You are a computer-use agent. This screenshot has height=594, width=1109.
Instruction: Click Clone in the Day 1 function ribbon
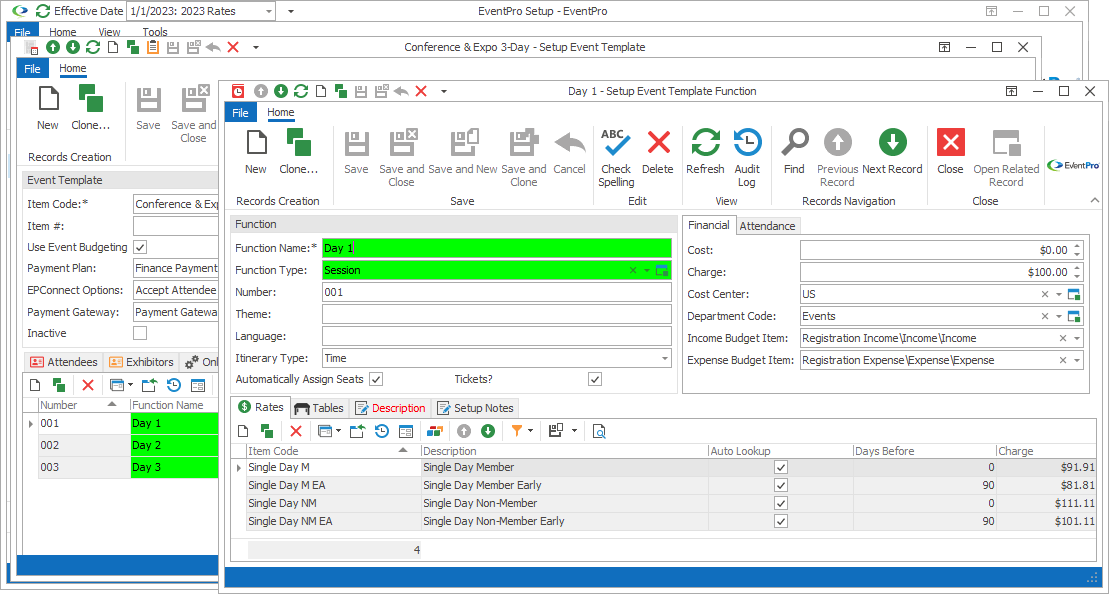(298, 152)
